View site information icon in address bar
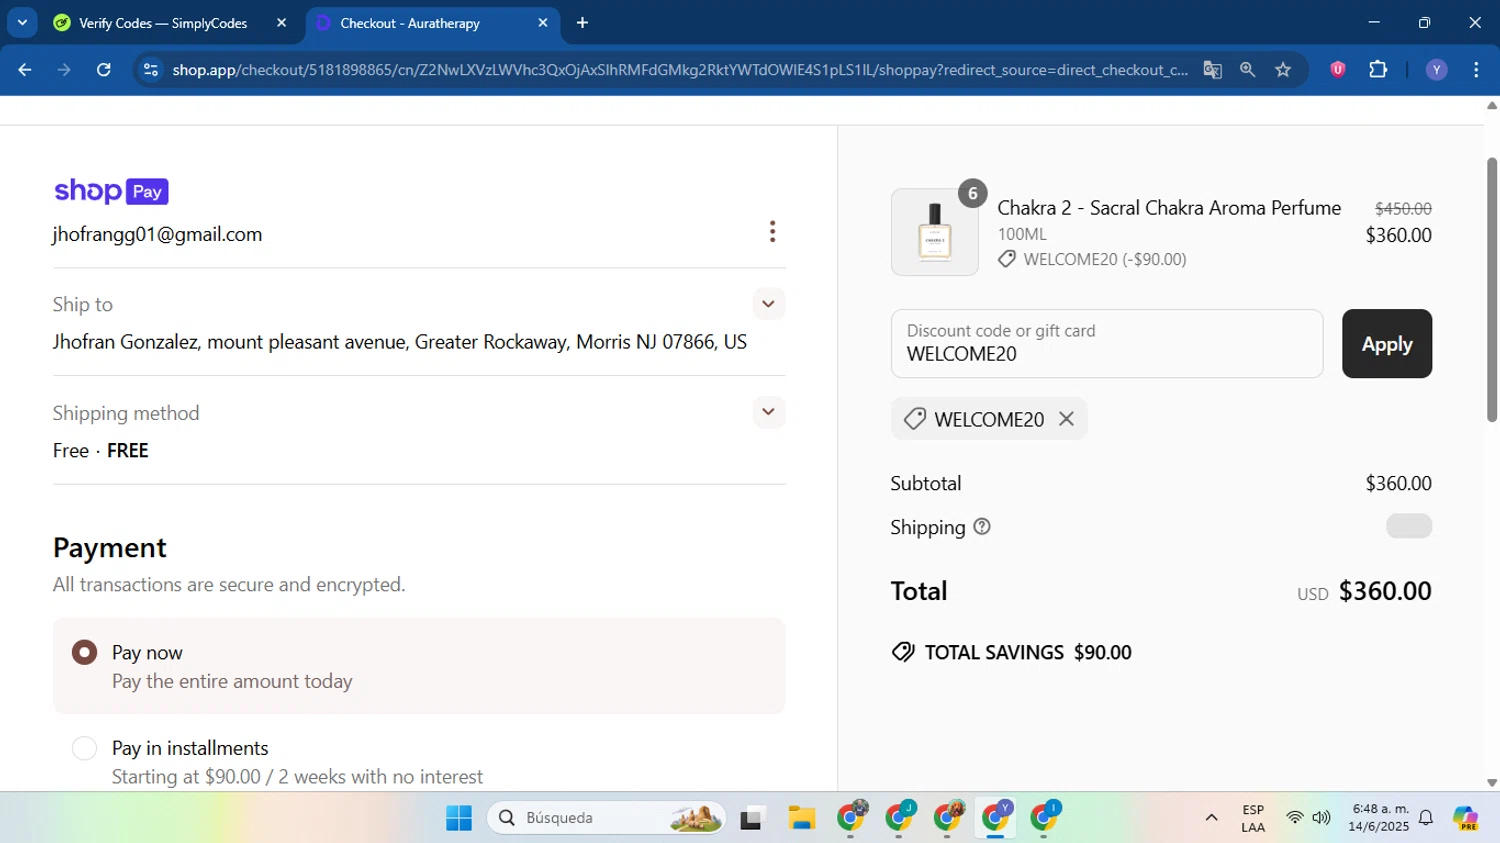Viewport: 1500px width, 843px height. (x=151, y=70)
